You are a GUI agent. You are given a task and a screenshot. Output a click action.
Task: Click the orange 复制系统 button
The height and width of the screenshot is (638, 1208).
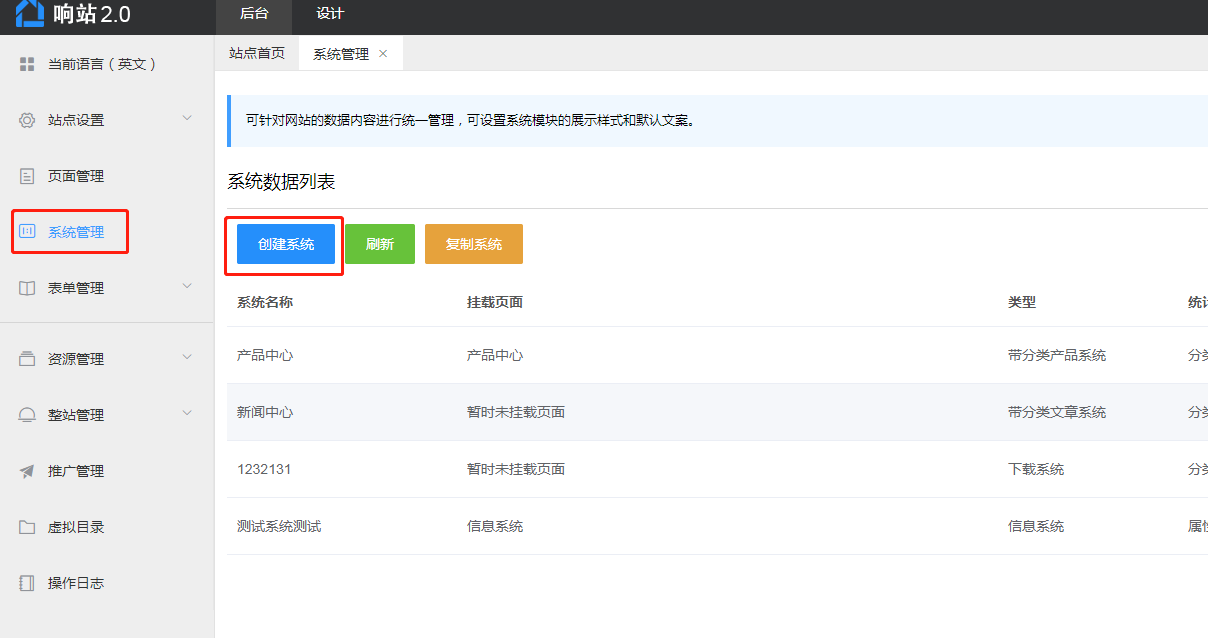pos(474,244)
